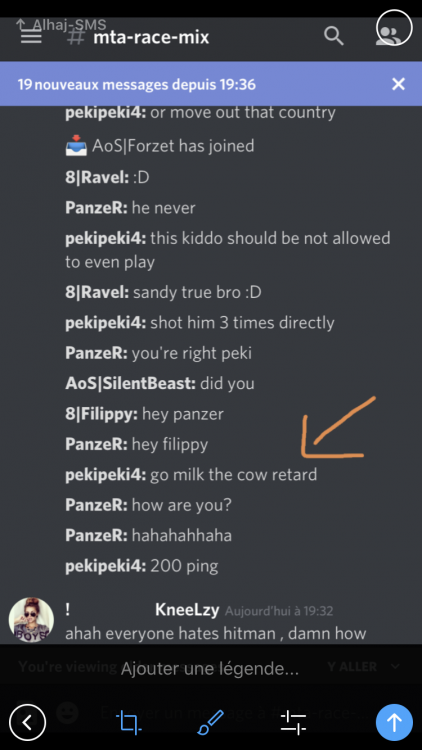Open the adjustments sliders icon
Screen dimensions: 422x750
293,722
